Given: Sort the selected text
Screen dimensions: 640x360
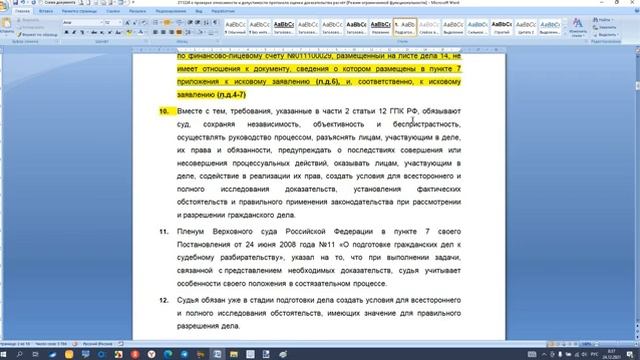Looking at the screenshot, I should point(207,23).
